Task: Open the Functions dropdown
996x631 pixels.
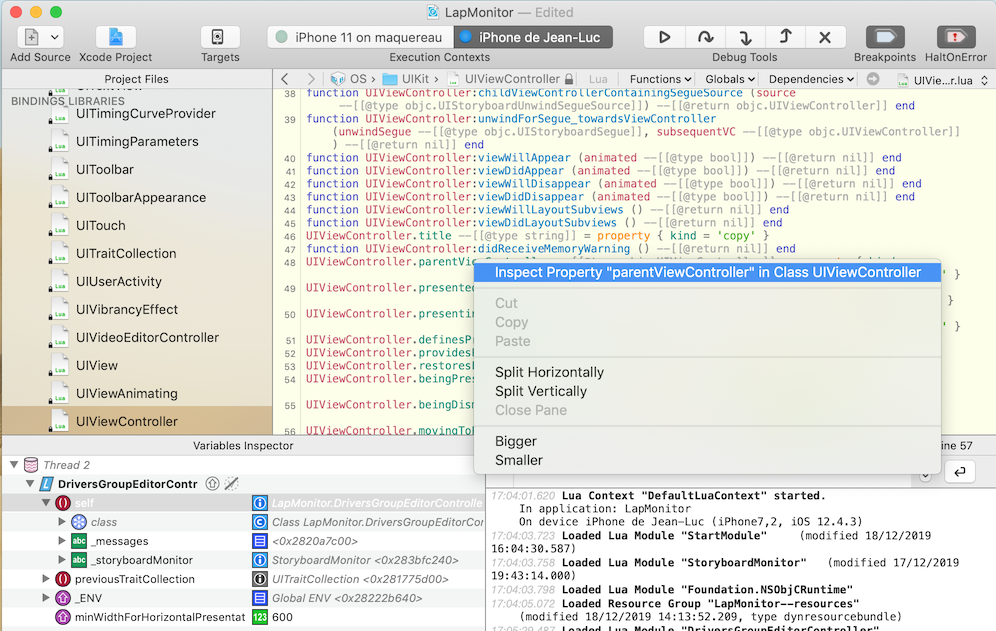Action: [x=660, y=79]
